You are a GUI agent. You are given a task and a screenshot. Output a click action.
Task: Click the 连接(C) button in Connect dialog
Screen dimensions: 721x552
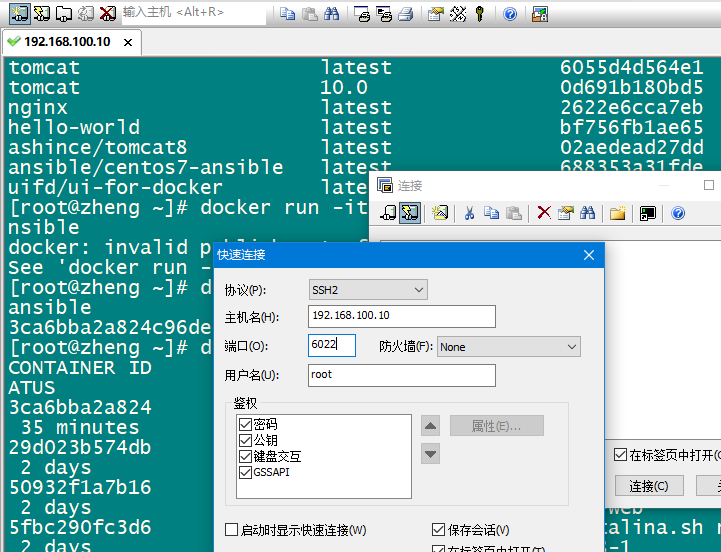coord(649,486)
